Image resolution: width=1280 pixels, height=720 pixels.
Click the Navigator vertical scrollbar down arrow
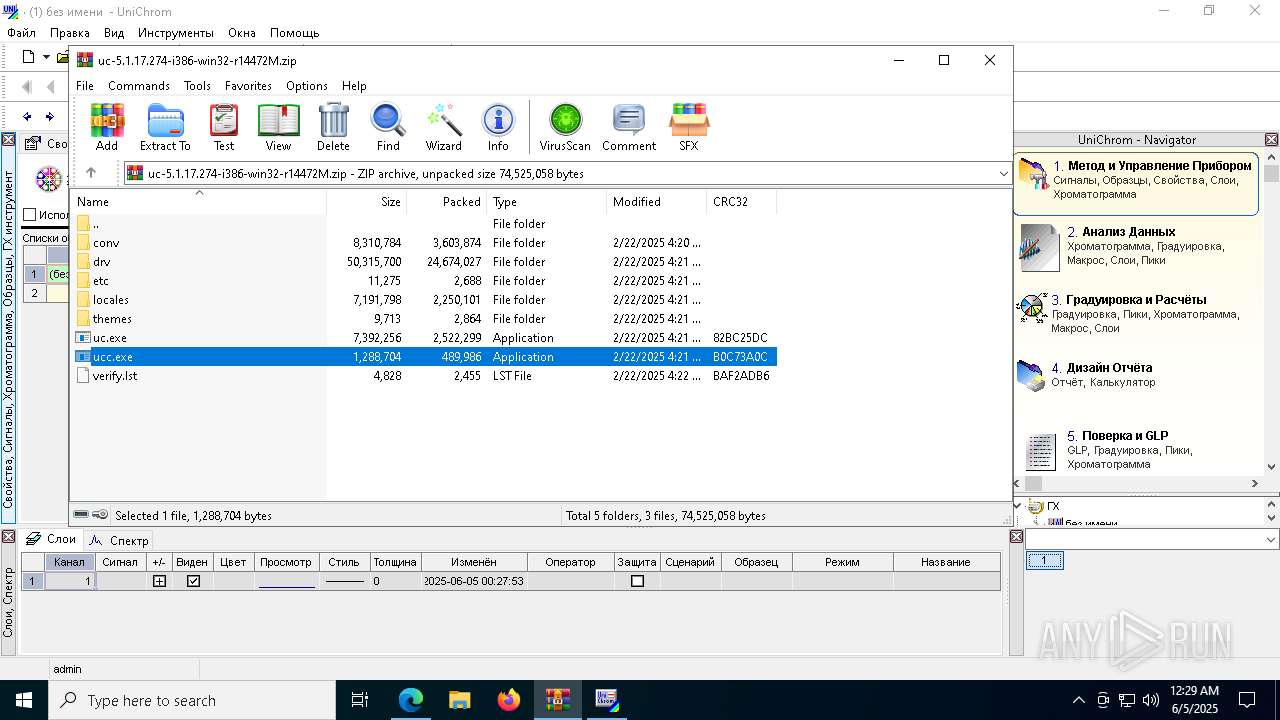1271,466
